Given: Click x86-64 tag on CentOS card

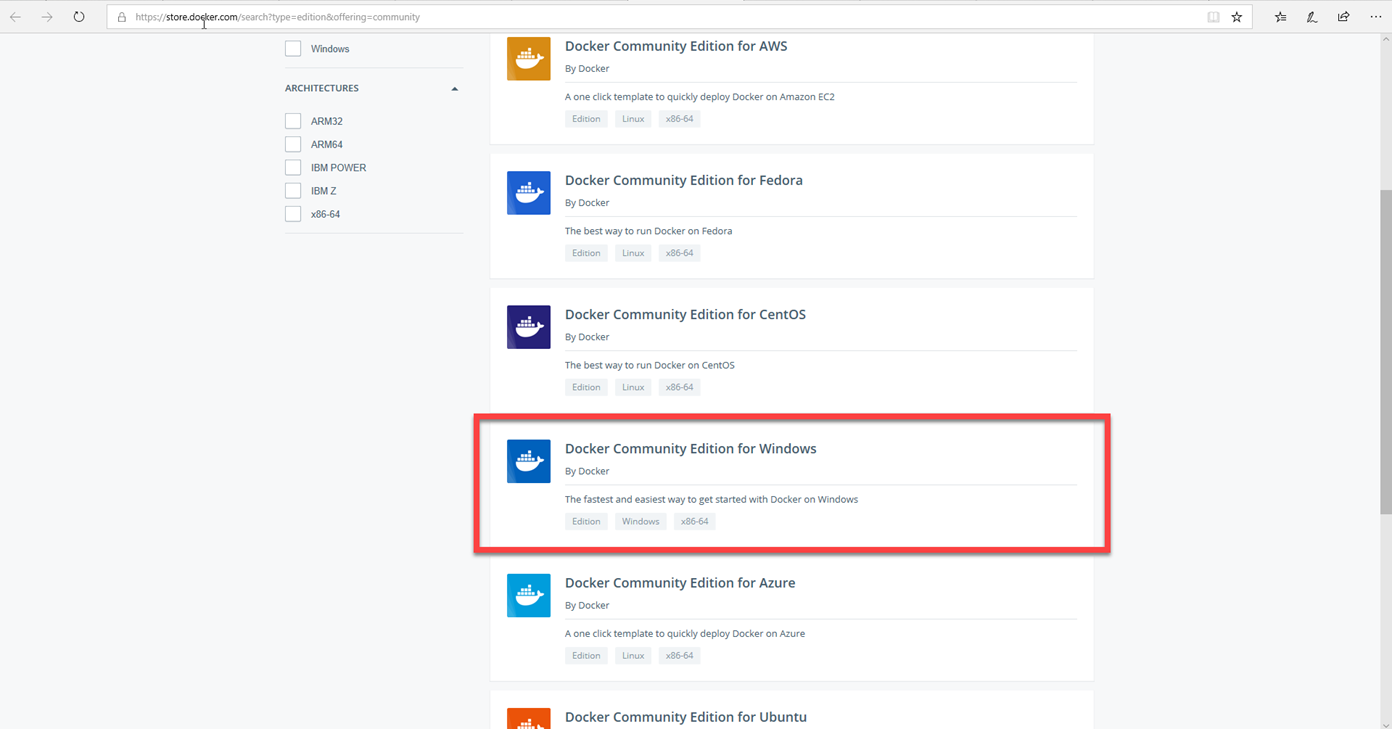Looking at the screenshot, I should click(679, 387).
